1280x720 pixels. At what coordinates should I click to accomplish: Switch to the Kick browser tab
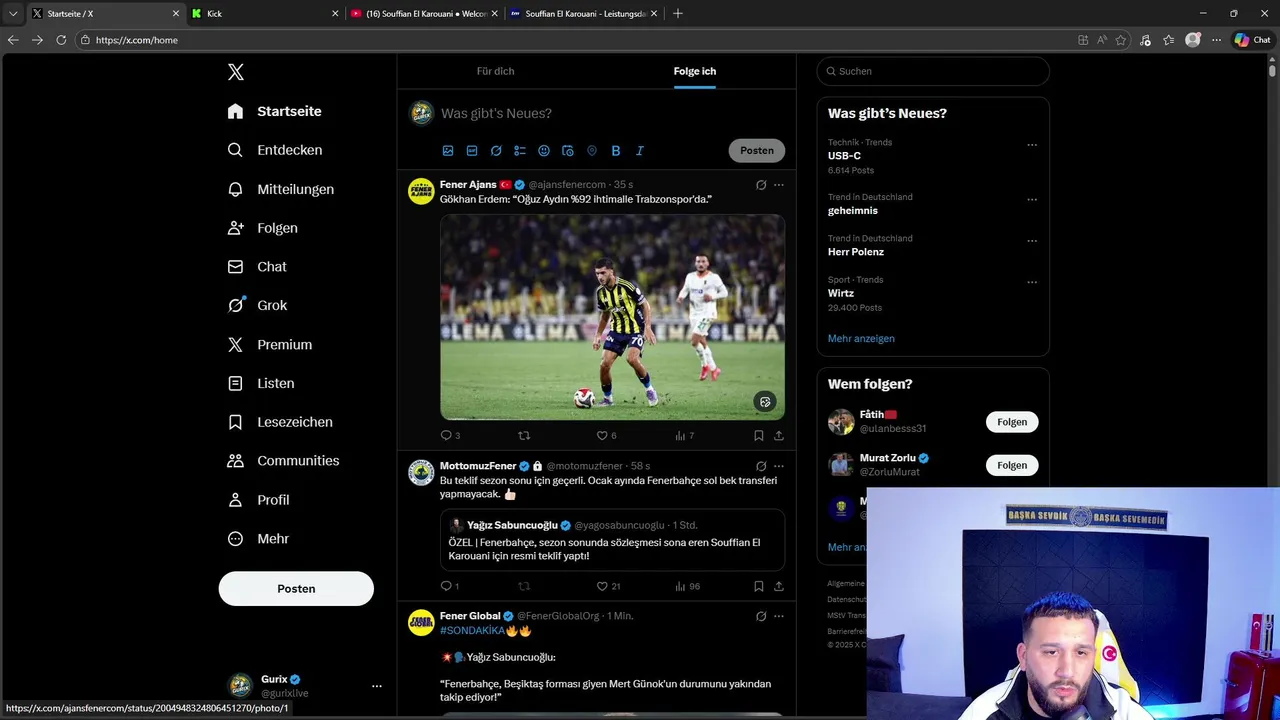coord(264,14)
